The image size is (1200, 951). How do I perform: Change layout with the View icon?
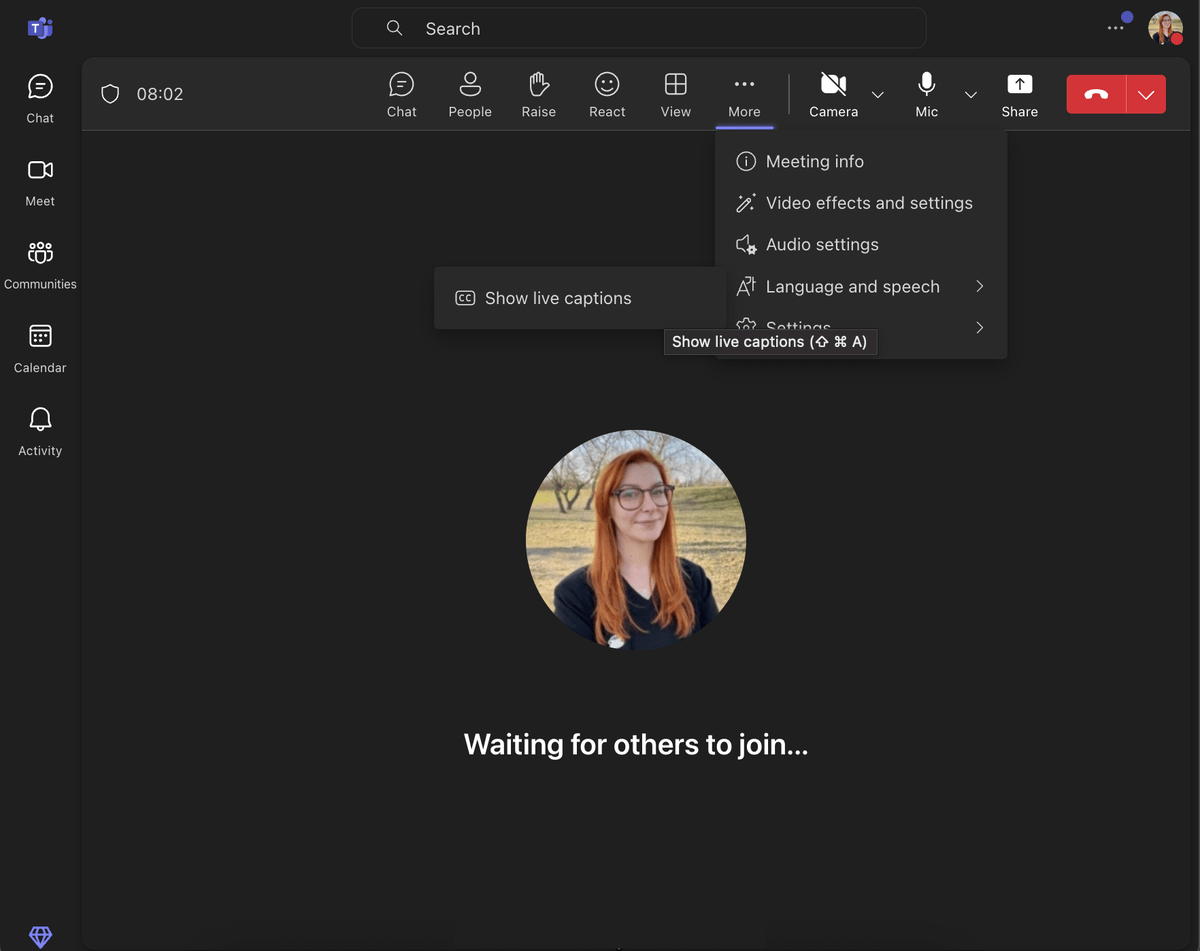(675, 94)
